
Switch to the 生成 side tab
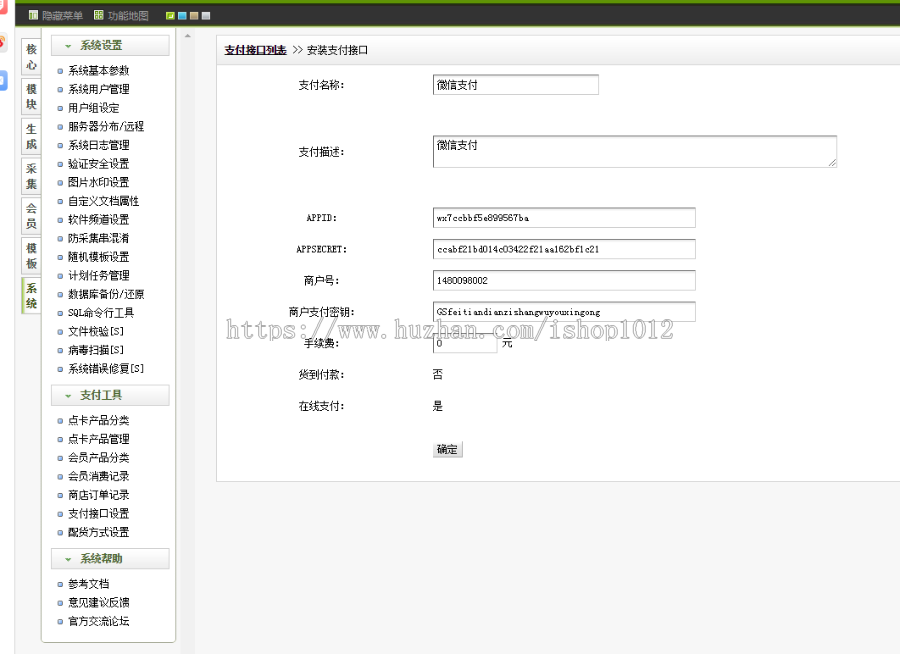tap(31, 137)
